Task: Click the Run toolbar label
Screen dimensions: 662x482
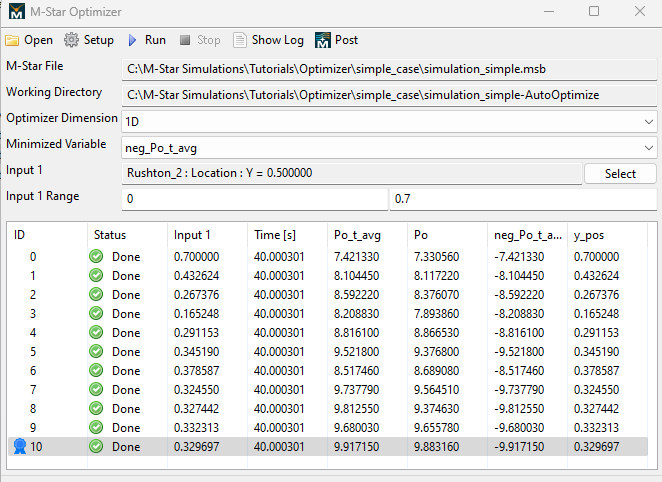Action: (155, 40)
